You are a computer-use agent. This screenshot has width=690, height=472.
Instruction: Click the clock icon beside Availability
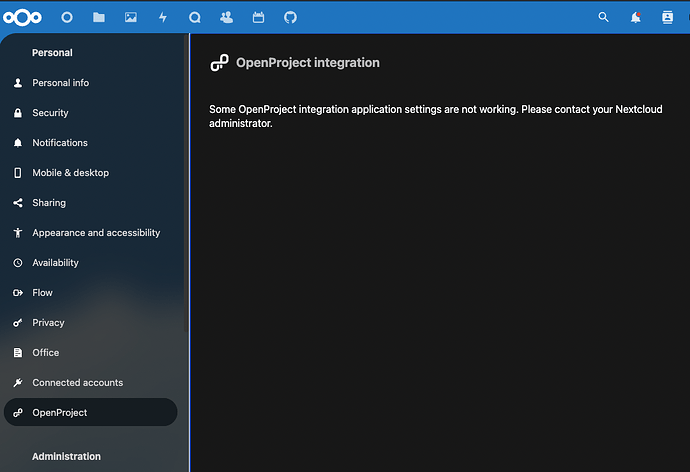point(18,263)
